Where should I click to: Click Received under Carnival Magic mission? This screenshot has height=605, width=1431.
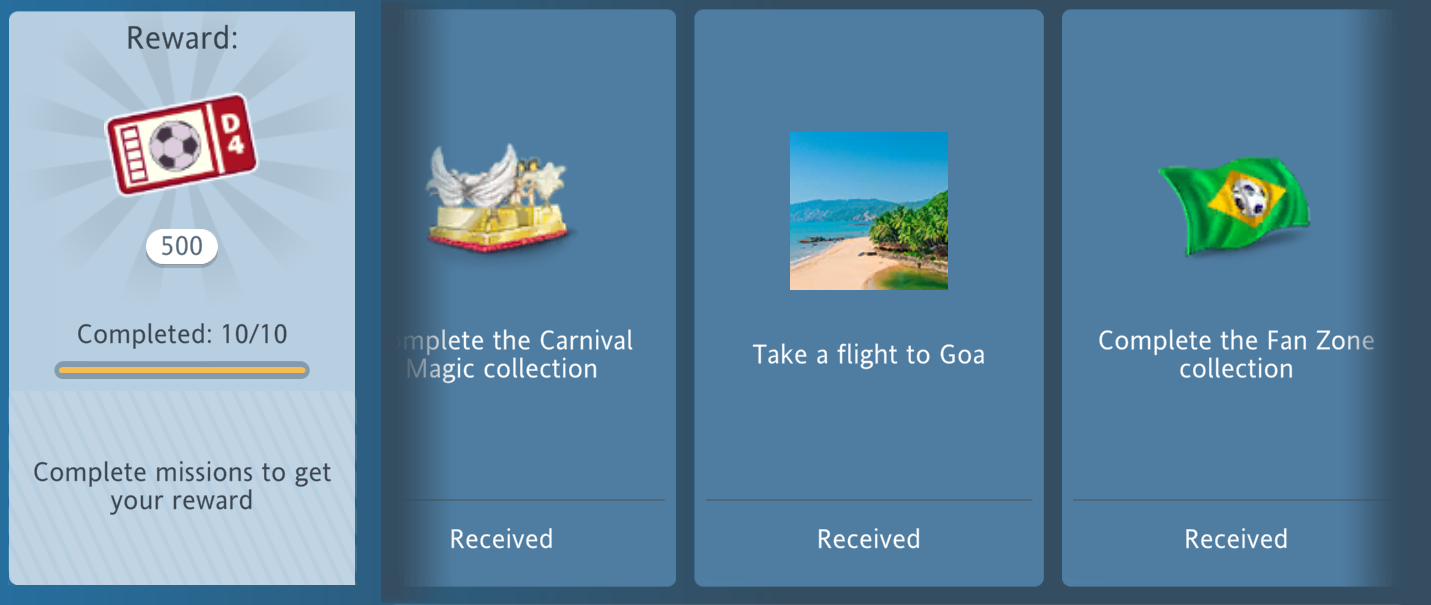tap(501, 539)
